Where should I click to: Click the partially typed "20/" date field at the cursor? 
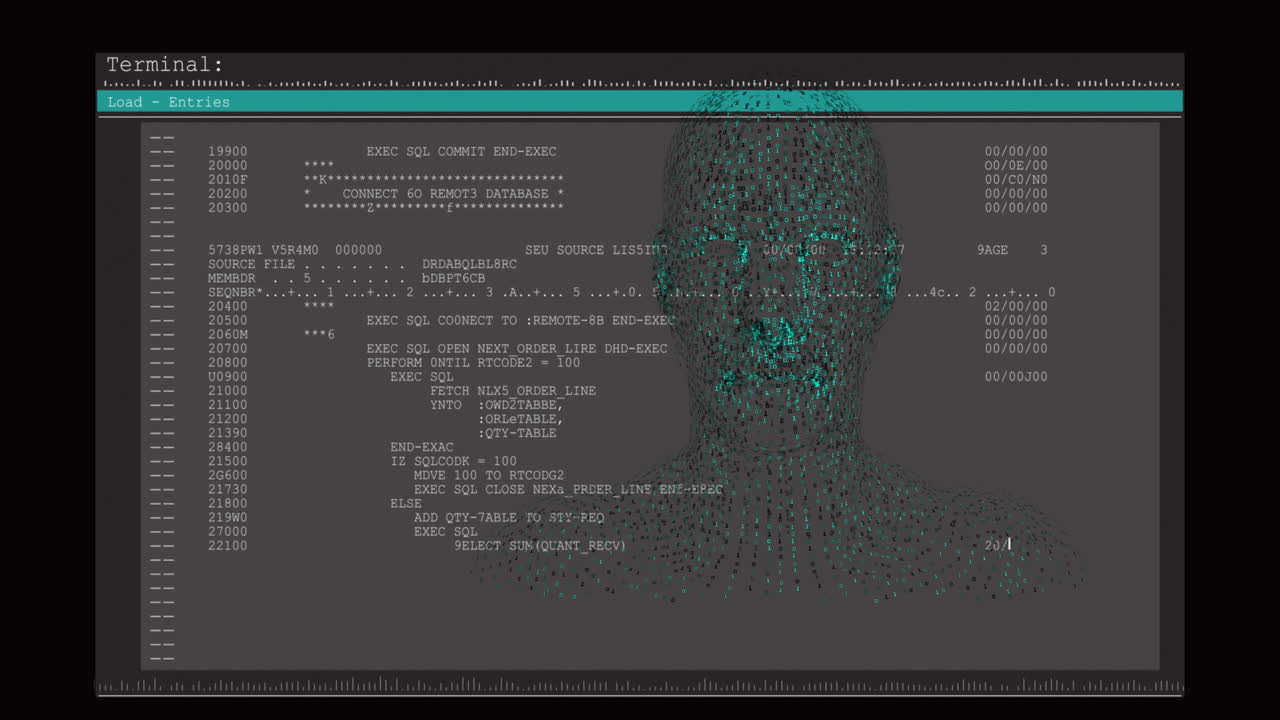point(997,544)
